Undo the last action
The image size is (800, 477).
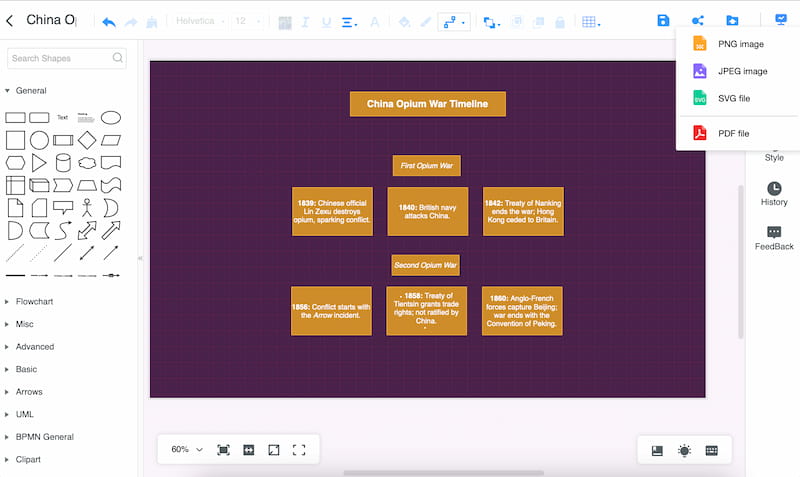tap(109, 22)
